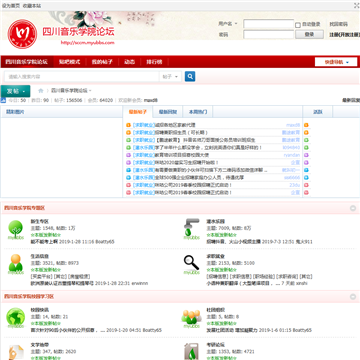The height and width of the screenshot is (360, 360).
Task: Click 收藏本站 at top left
Action: [x=32, y=6]
